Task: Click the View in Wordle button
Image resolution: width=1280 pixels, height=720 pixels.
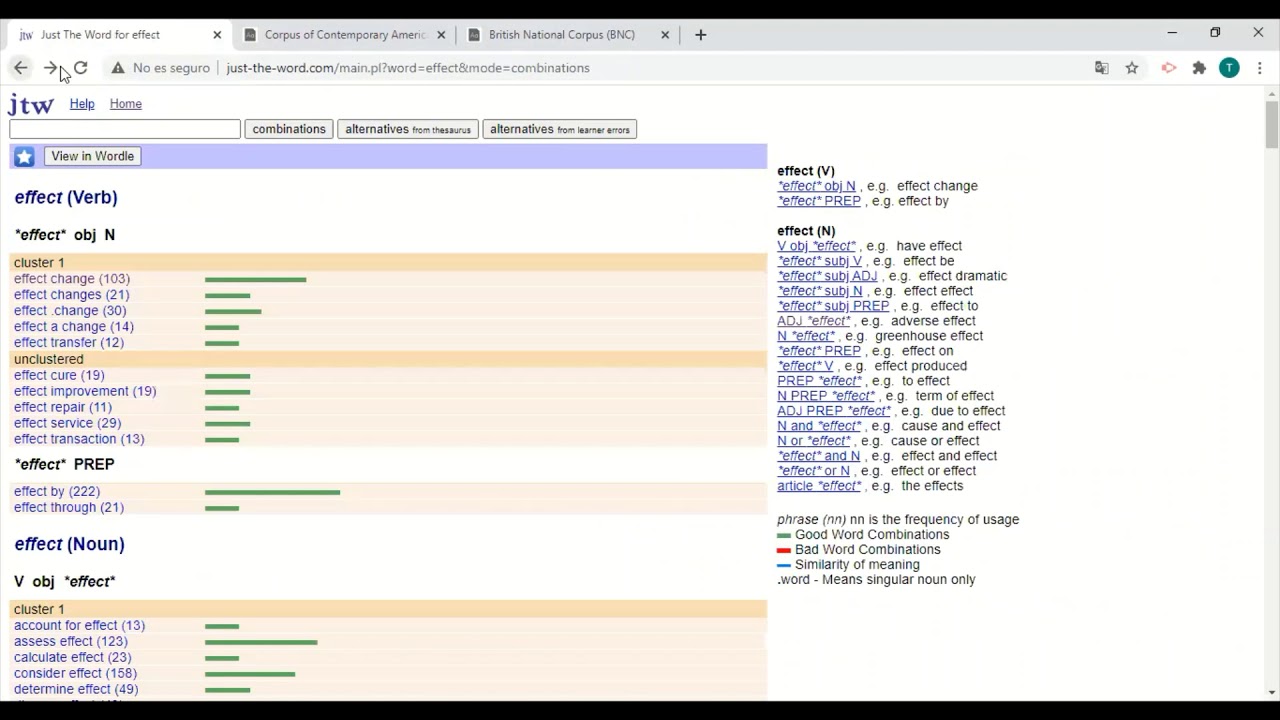Action: tap(92, 156)
